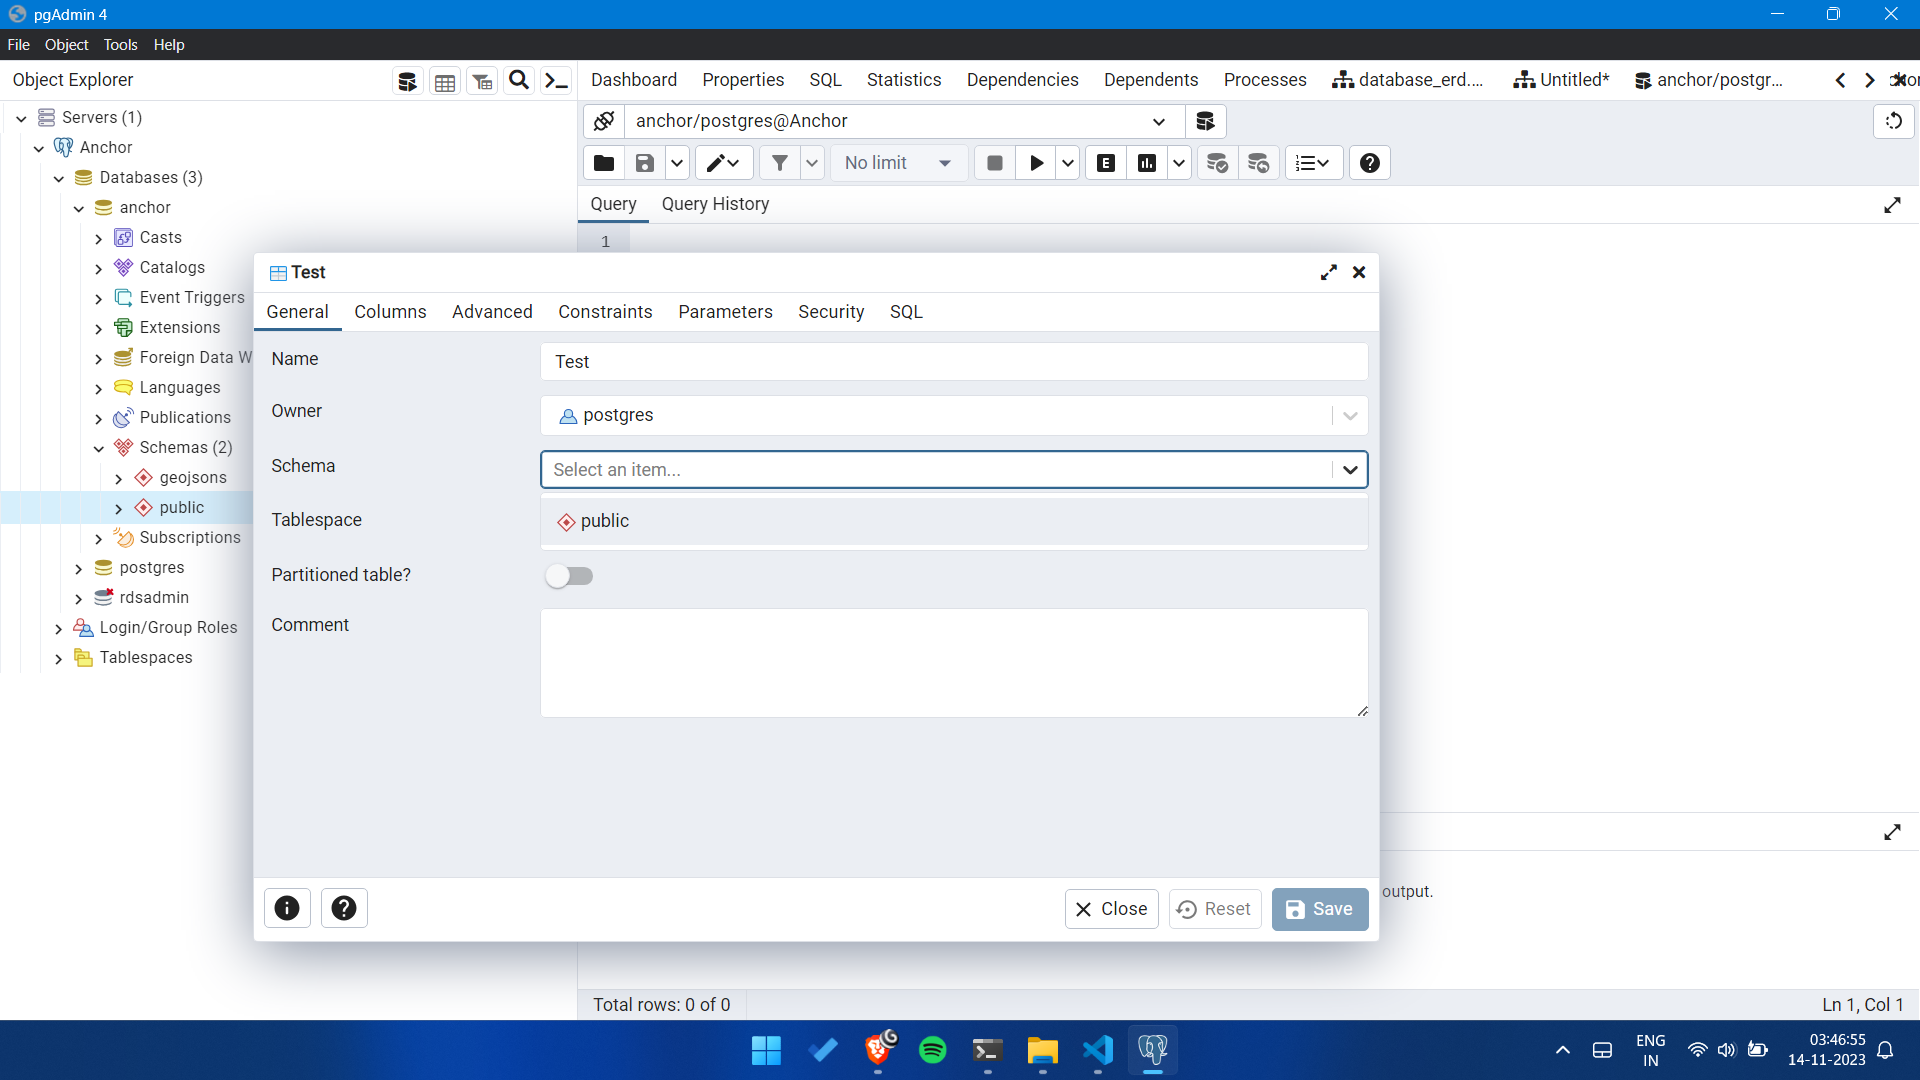Toggle the auto-commit connection icon
1920x1080 pixels.
coord(603,121)
